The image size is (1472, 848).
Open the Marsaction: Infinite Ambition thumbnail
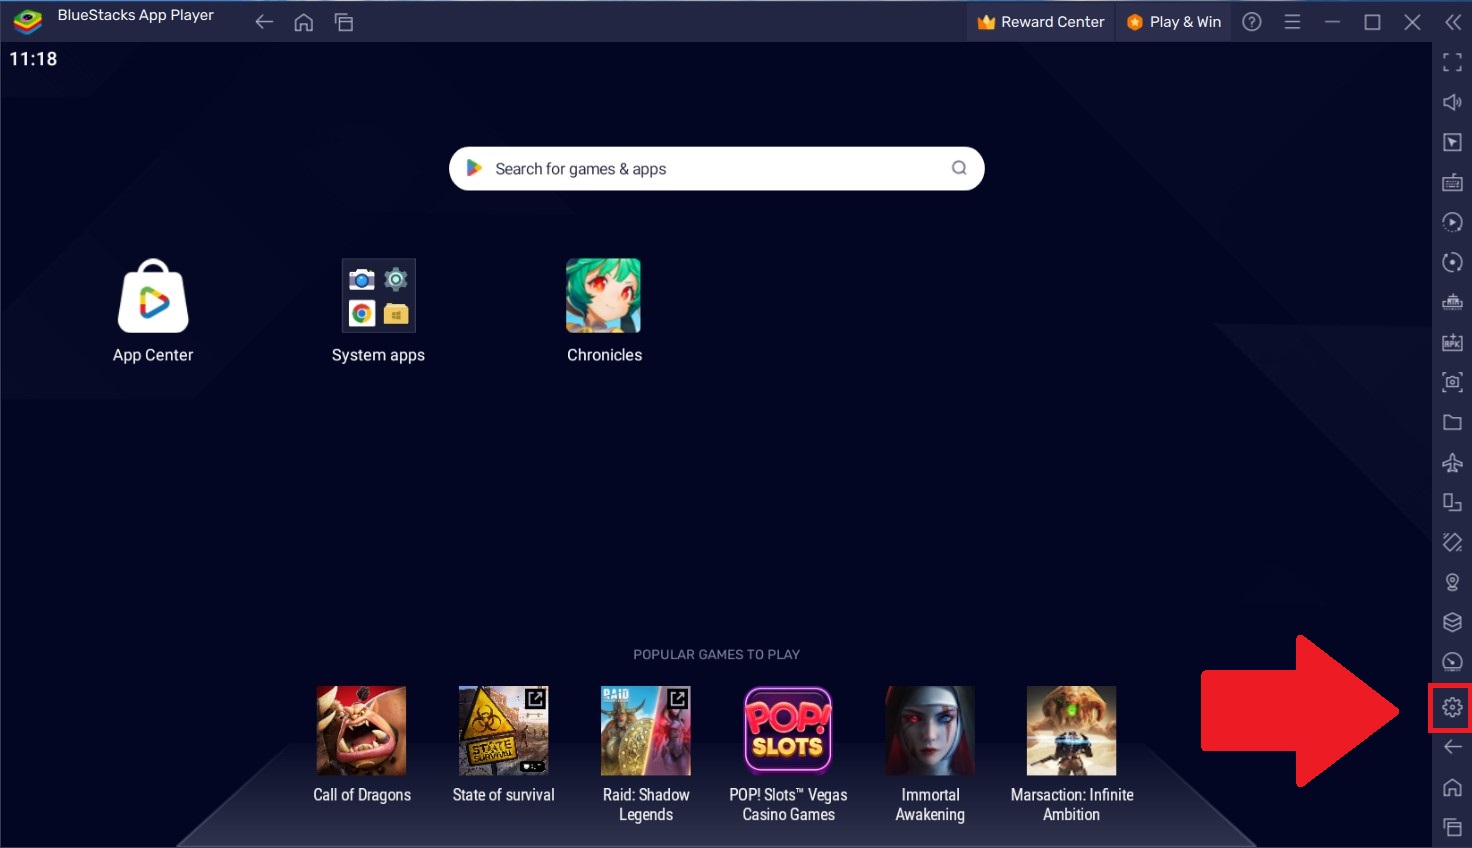tap(1072, 731)
